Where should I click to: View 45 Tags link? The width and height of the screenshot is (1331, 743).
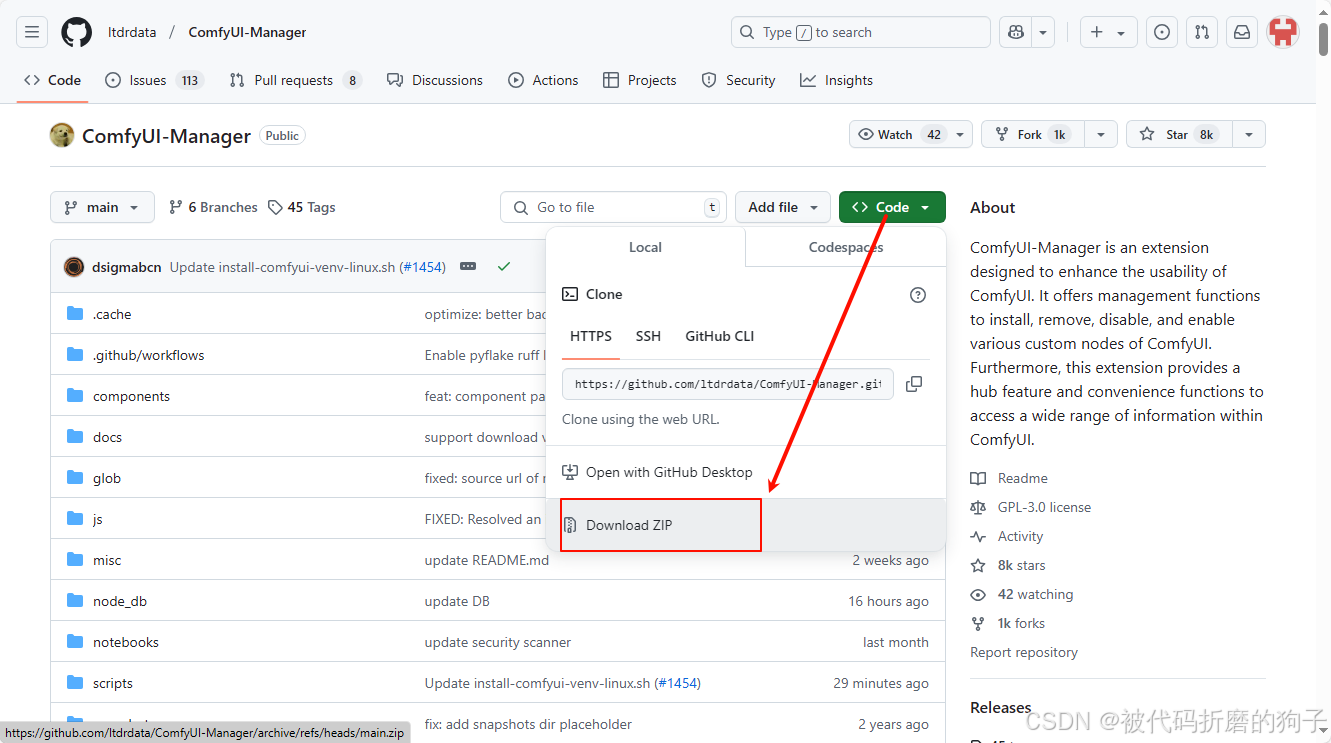(302, 207)
